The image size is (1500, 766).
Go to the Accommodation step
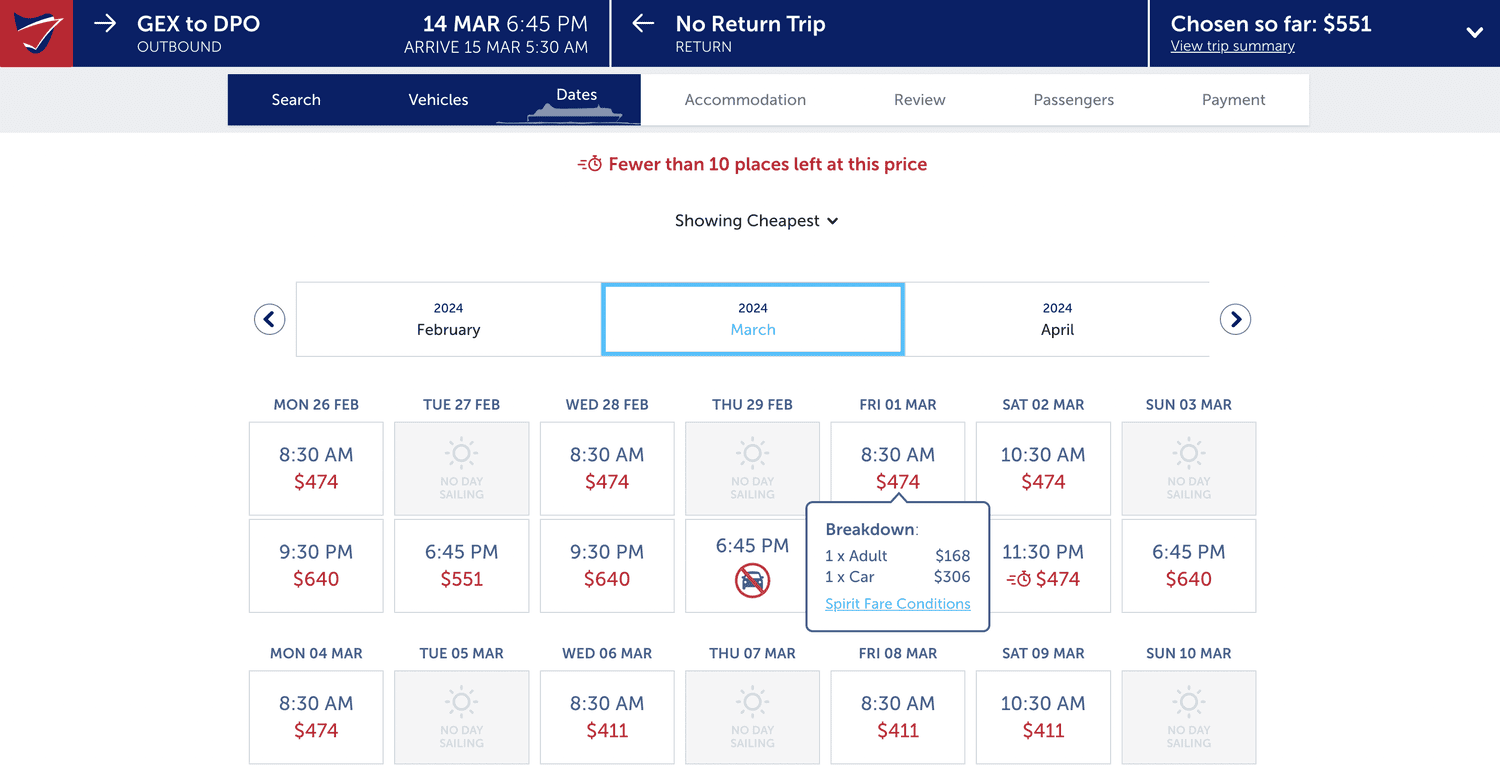(x=745, y=100)
